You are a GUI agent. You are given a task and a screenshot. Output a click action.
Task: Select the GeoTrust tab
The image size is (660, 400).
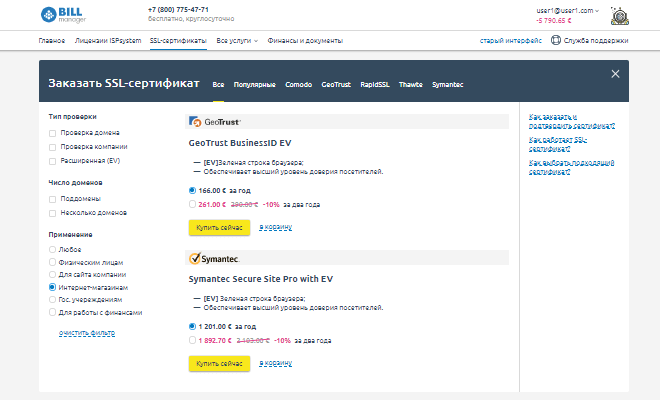coord(336,85)
